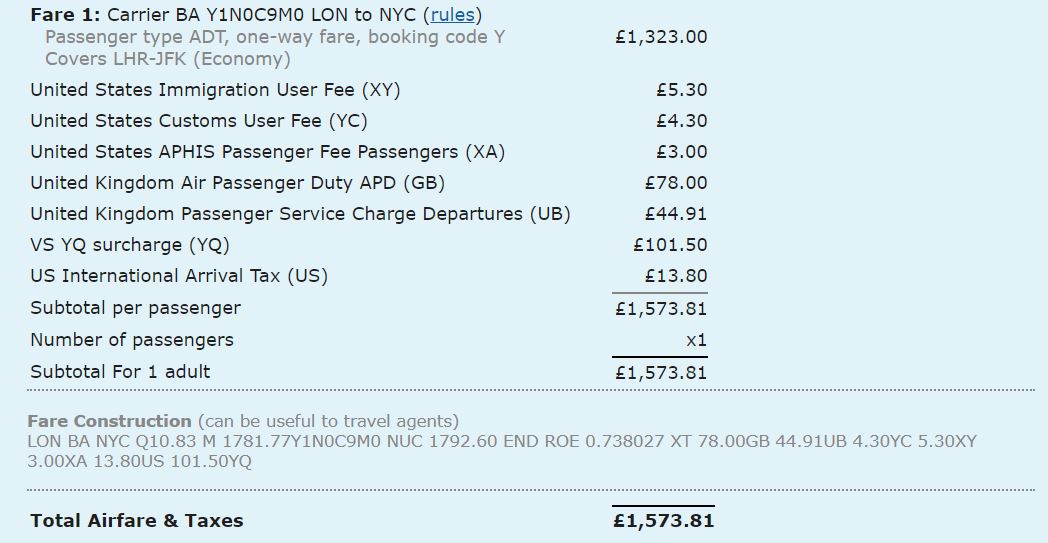Select United States Customs User Fee label
This screenshot has width=1048, height=543.
pos(199,121)
